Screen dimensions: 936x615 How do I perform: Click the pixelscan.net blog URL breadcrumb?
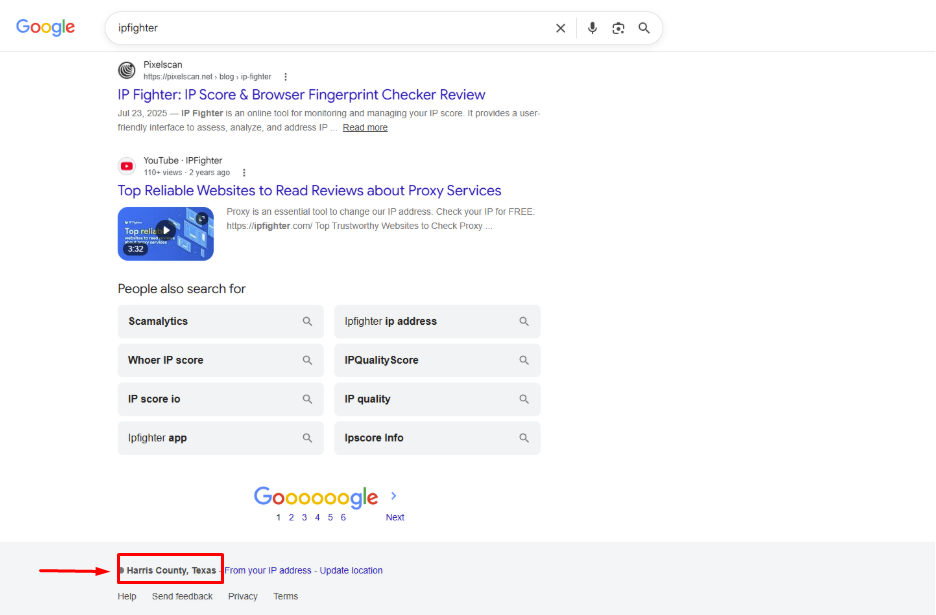pos(207,77)
